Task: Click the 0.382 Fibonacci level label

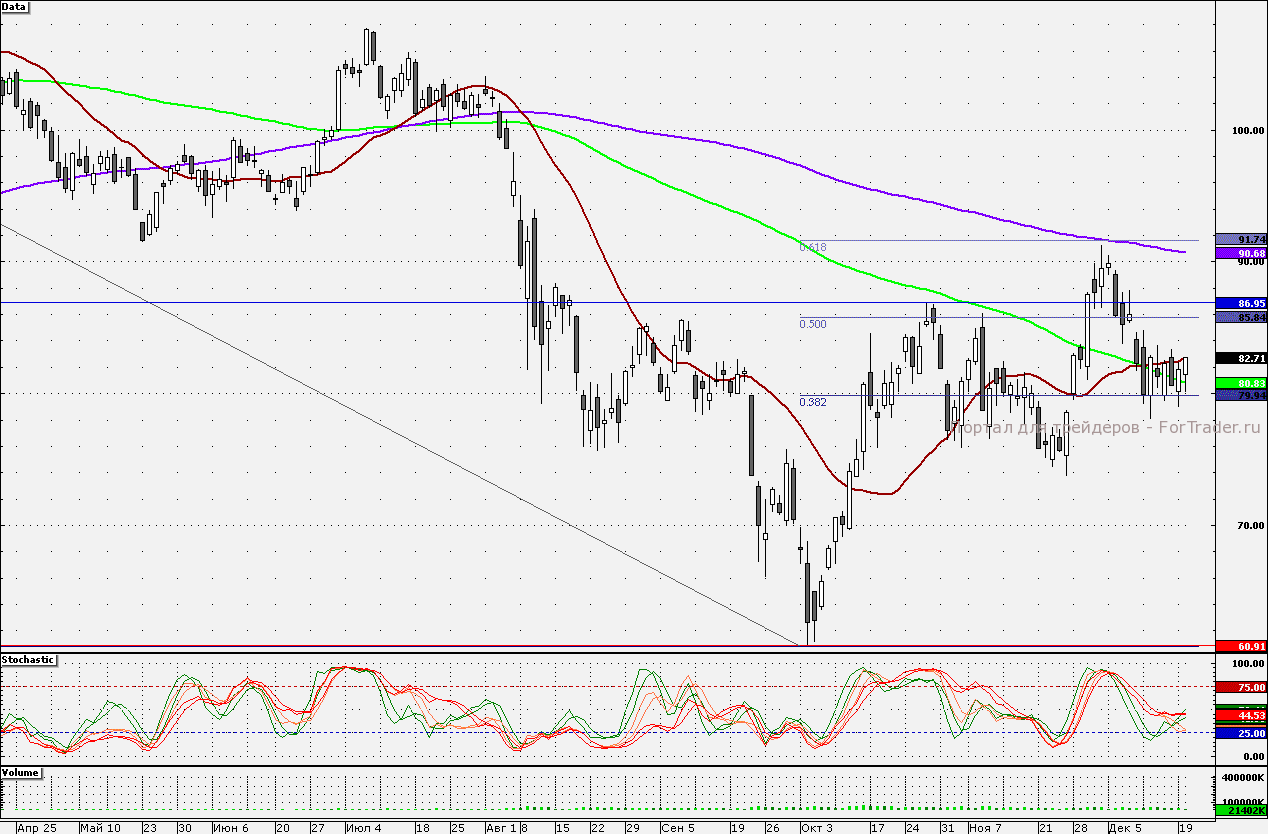Action: click(x=813, y=402)
